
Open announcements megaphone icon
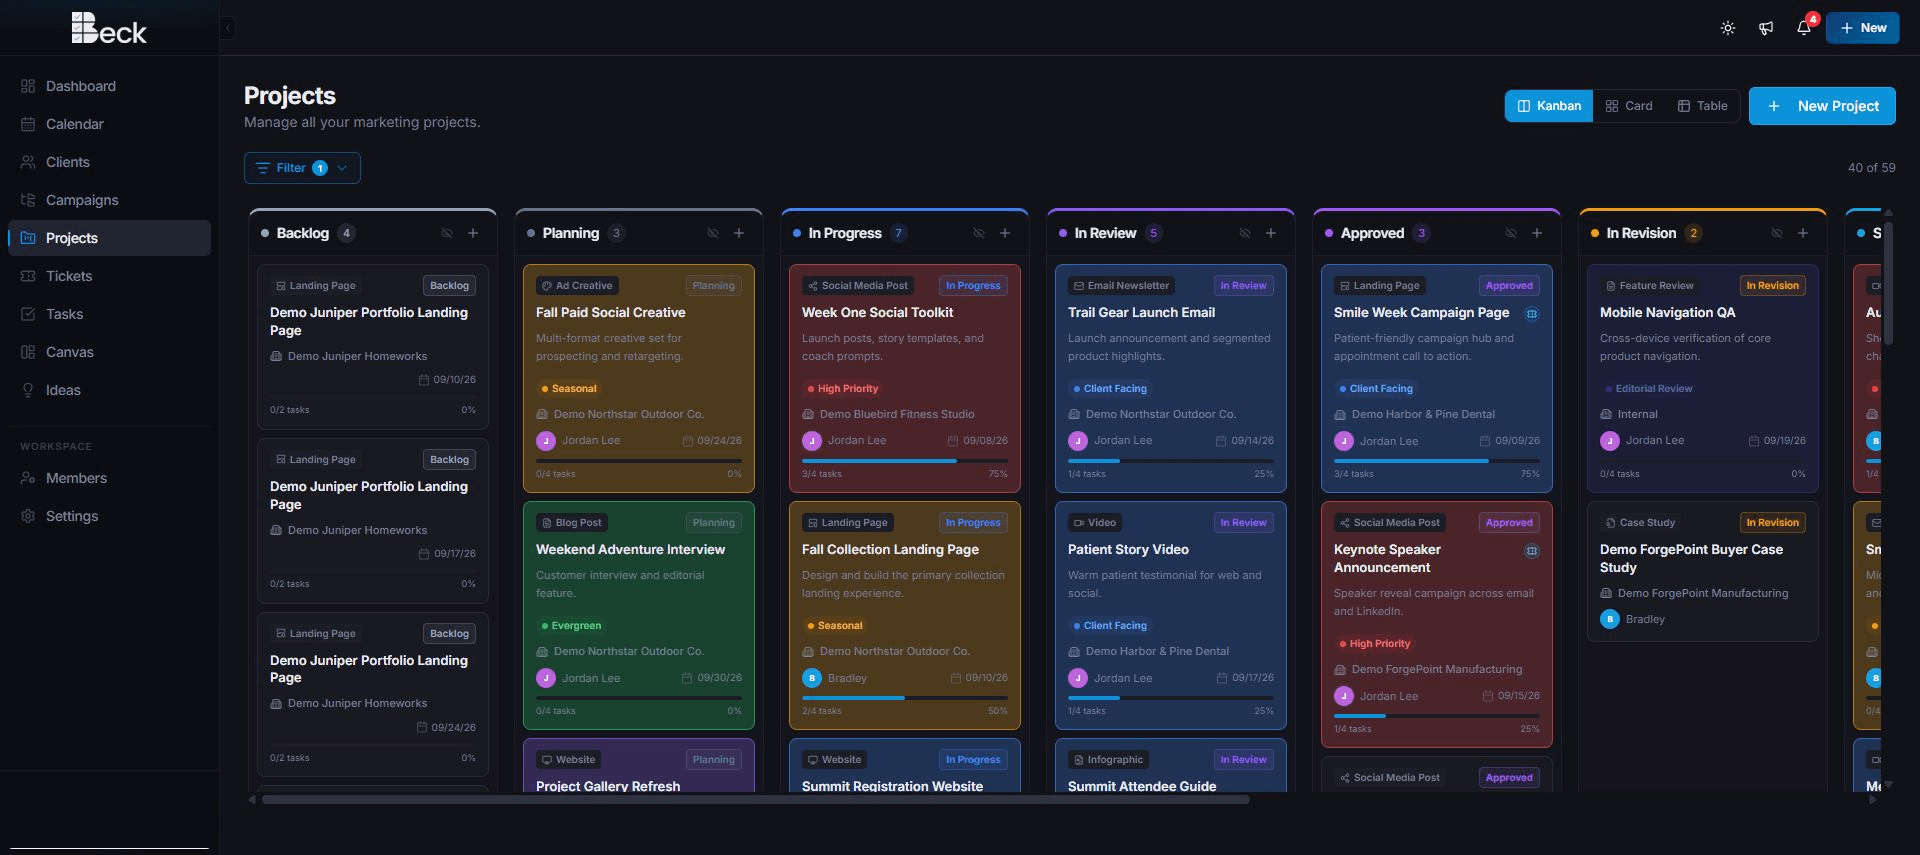point(1766,28)
